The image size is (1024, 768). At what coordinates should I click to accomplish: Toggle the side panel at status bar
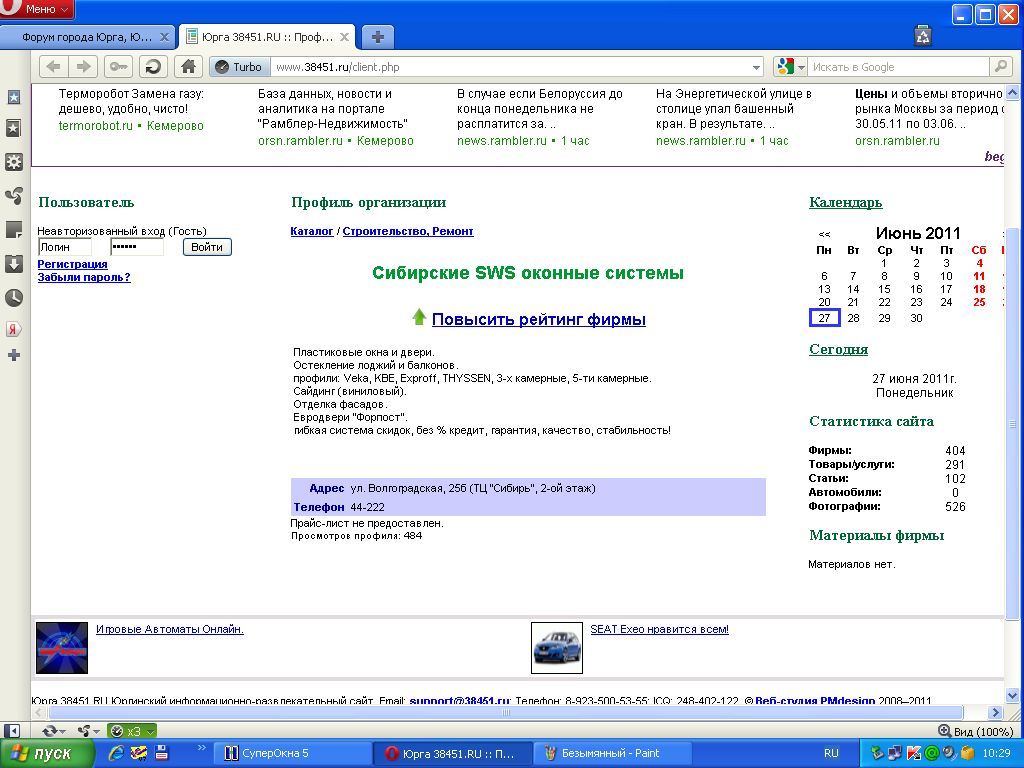(x=13, y=731)
